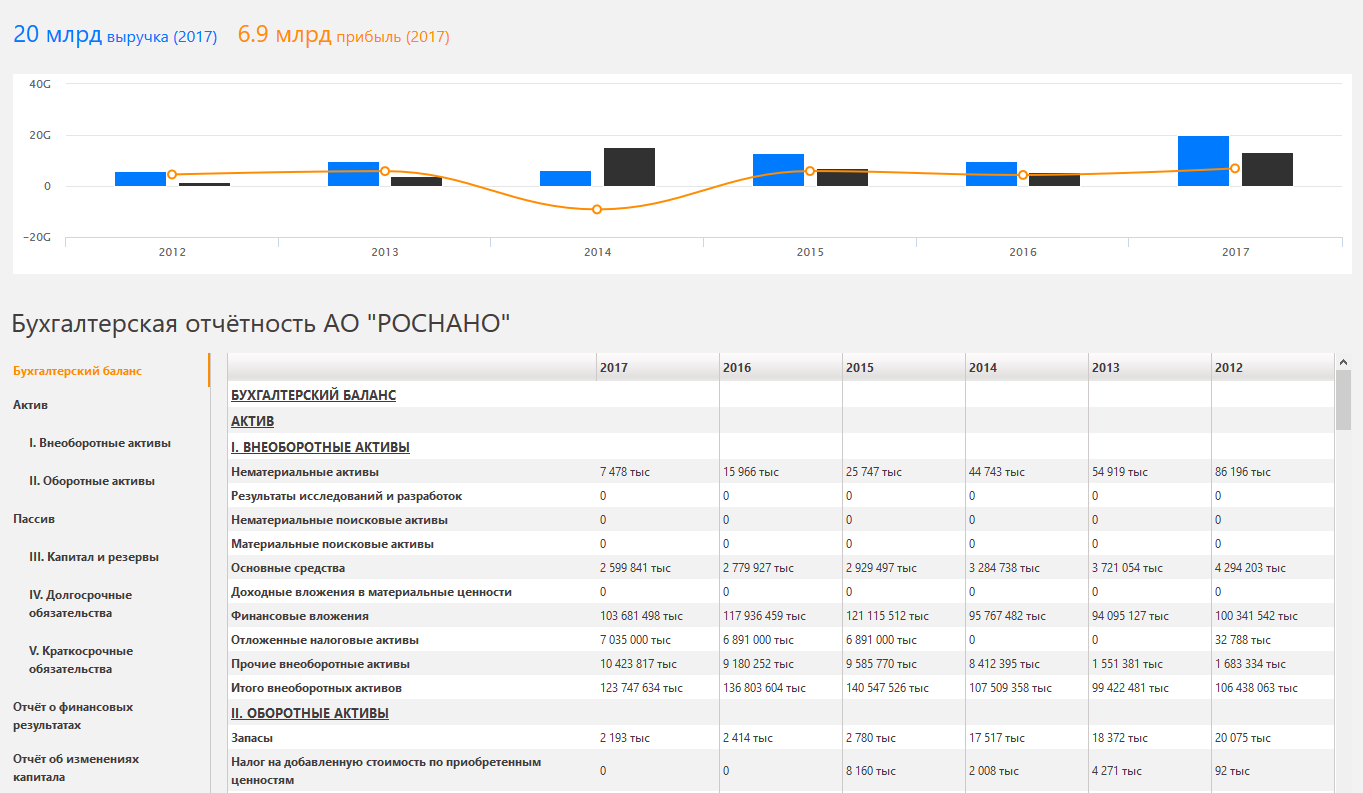Click the 2012 column header
This screenshot has width=1363, height=793.
pos(1272,367)
